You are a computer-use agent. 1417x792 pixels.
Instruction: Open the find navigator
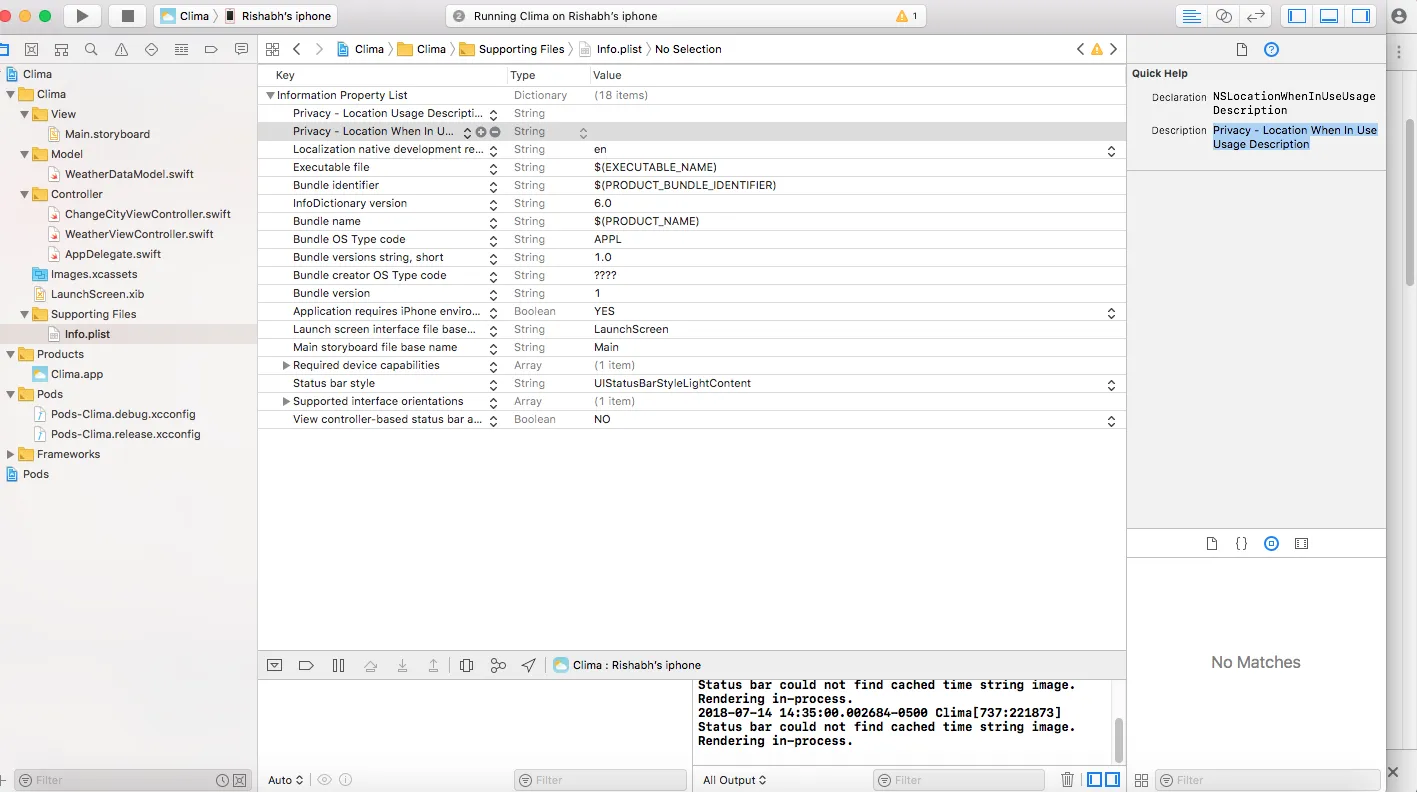pyautogui.click(x=91, y=49)
